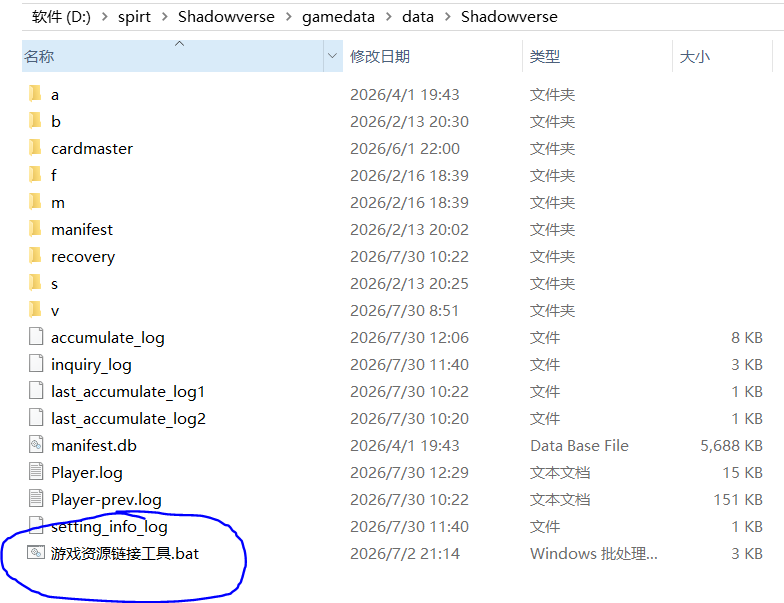This screenshot has width=784, height=603.
Task: Select the file named inquiry_log
Action: pos(91,364)
